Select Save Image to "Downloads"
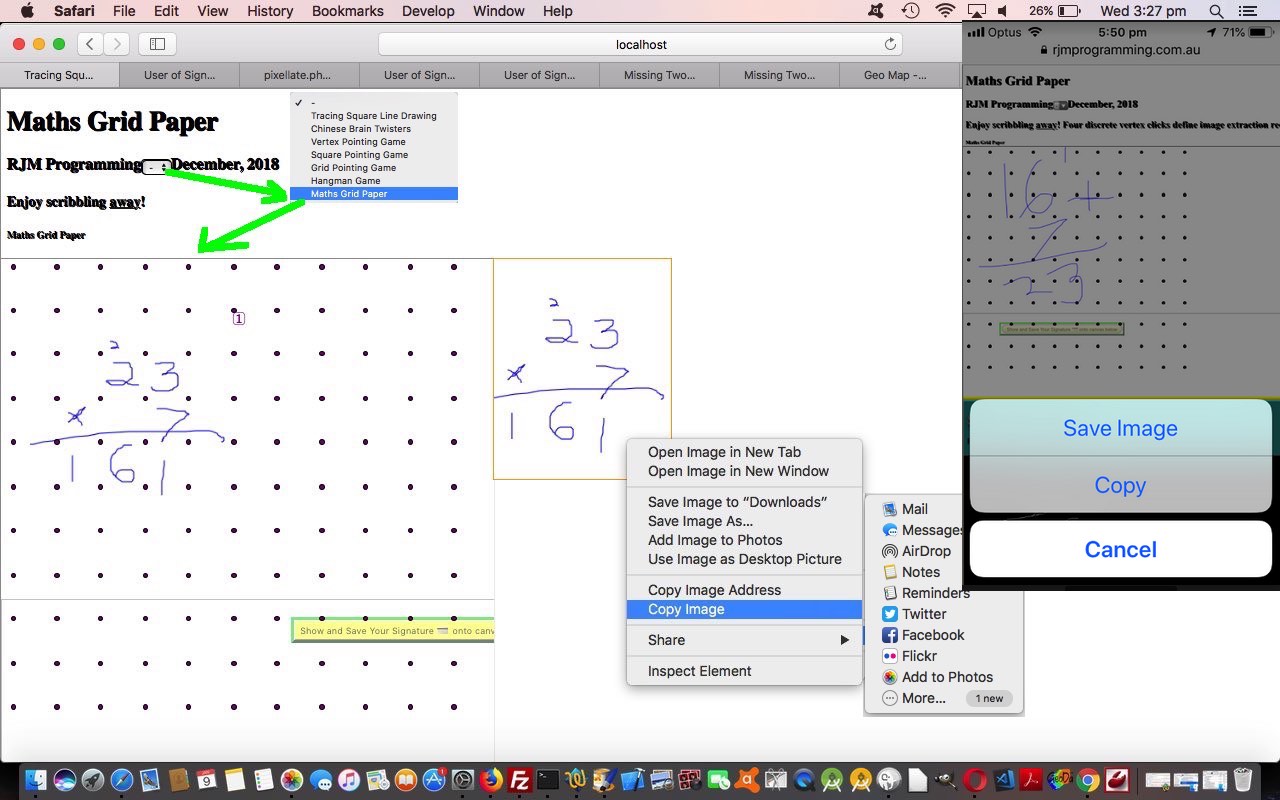 click(744, 502)
